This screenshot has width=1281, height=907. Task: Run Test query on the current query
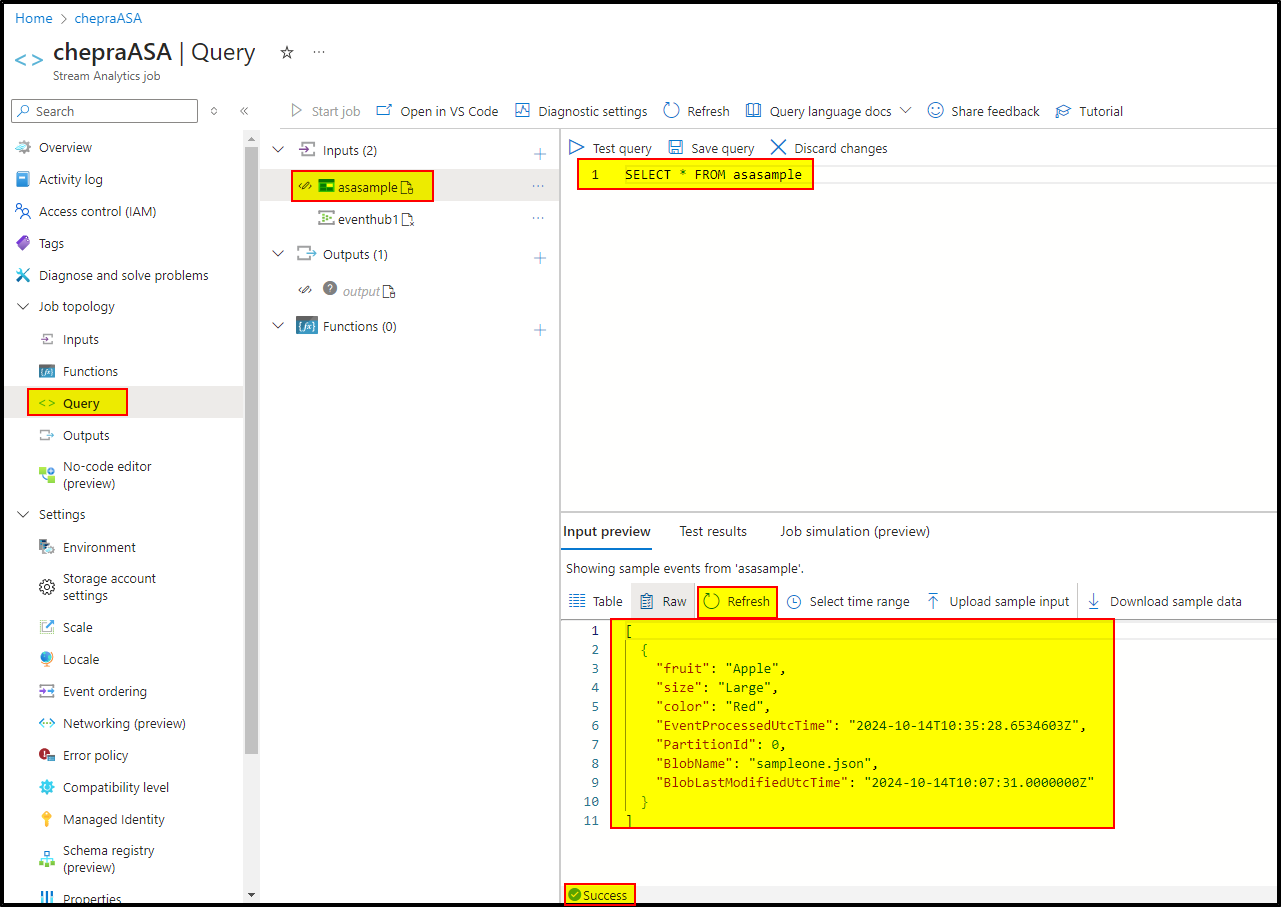point(611,147)
